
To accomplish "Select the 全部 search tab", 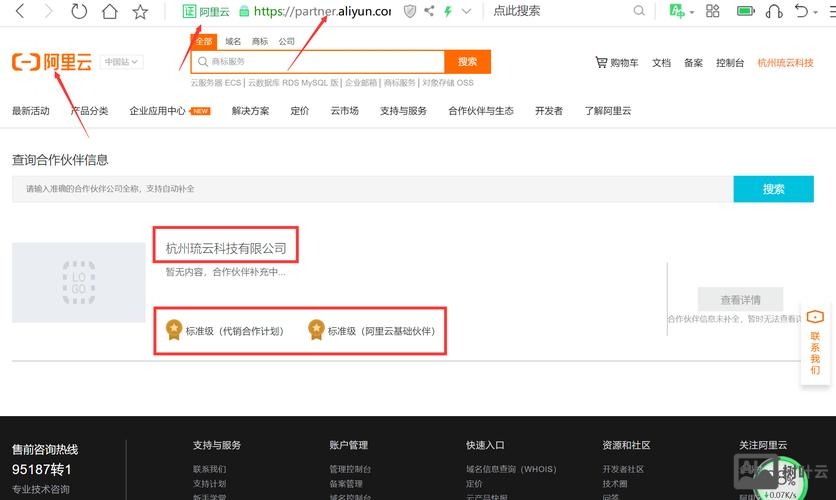I will click(x=204, y=41).
